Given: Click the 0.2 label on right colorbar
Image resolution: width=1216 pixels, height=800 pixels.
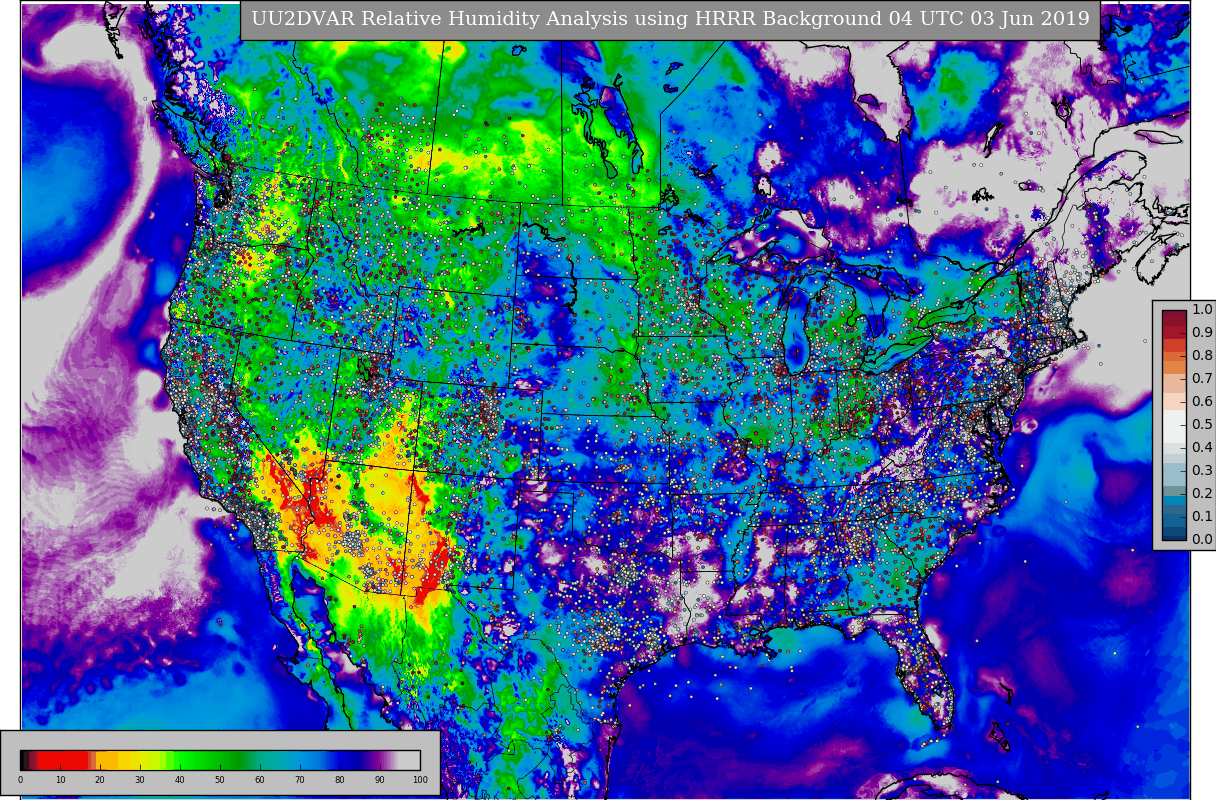Looking at the screenshot, I should pyautogui.click(x=1202, y=494).
